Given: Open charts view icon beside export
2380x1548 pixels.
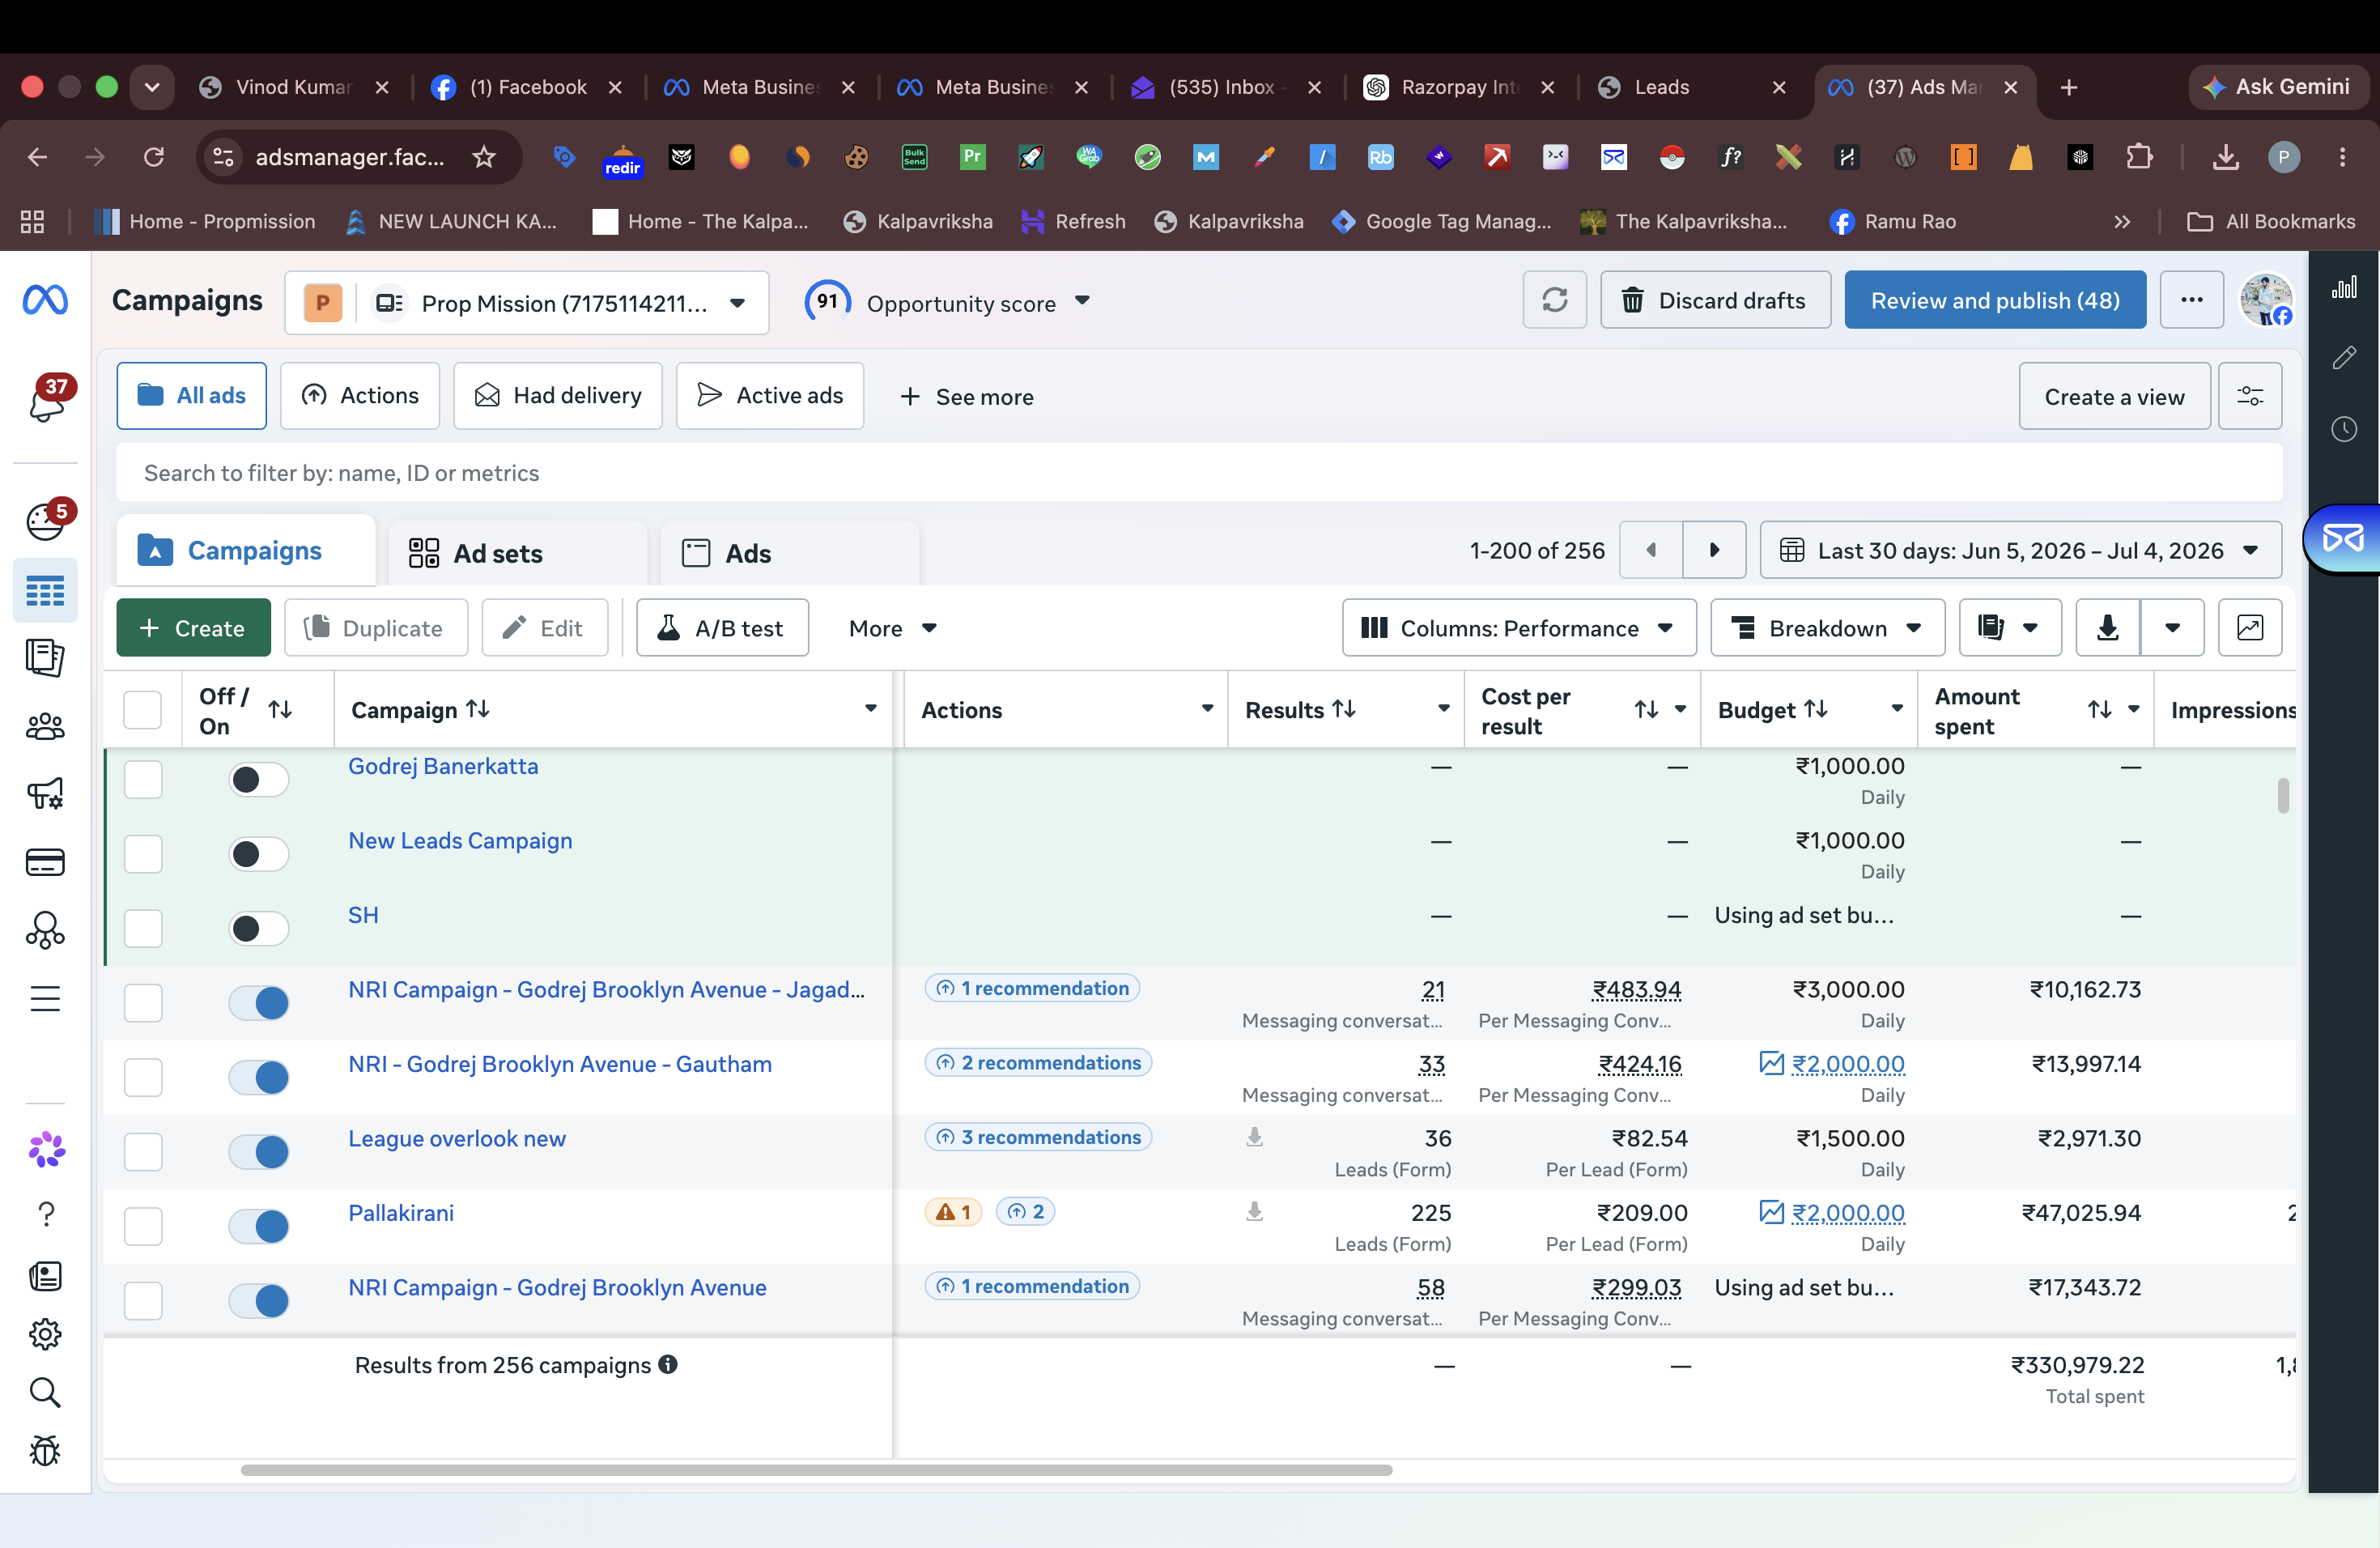Looking at the screenshot, I should [2250, 628].
